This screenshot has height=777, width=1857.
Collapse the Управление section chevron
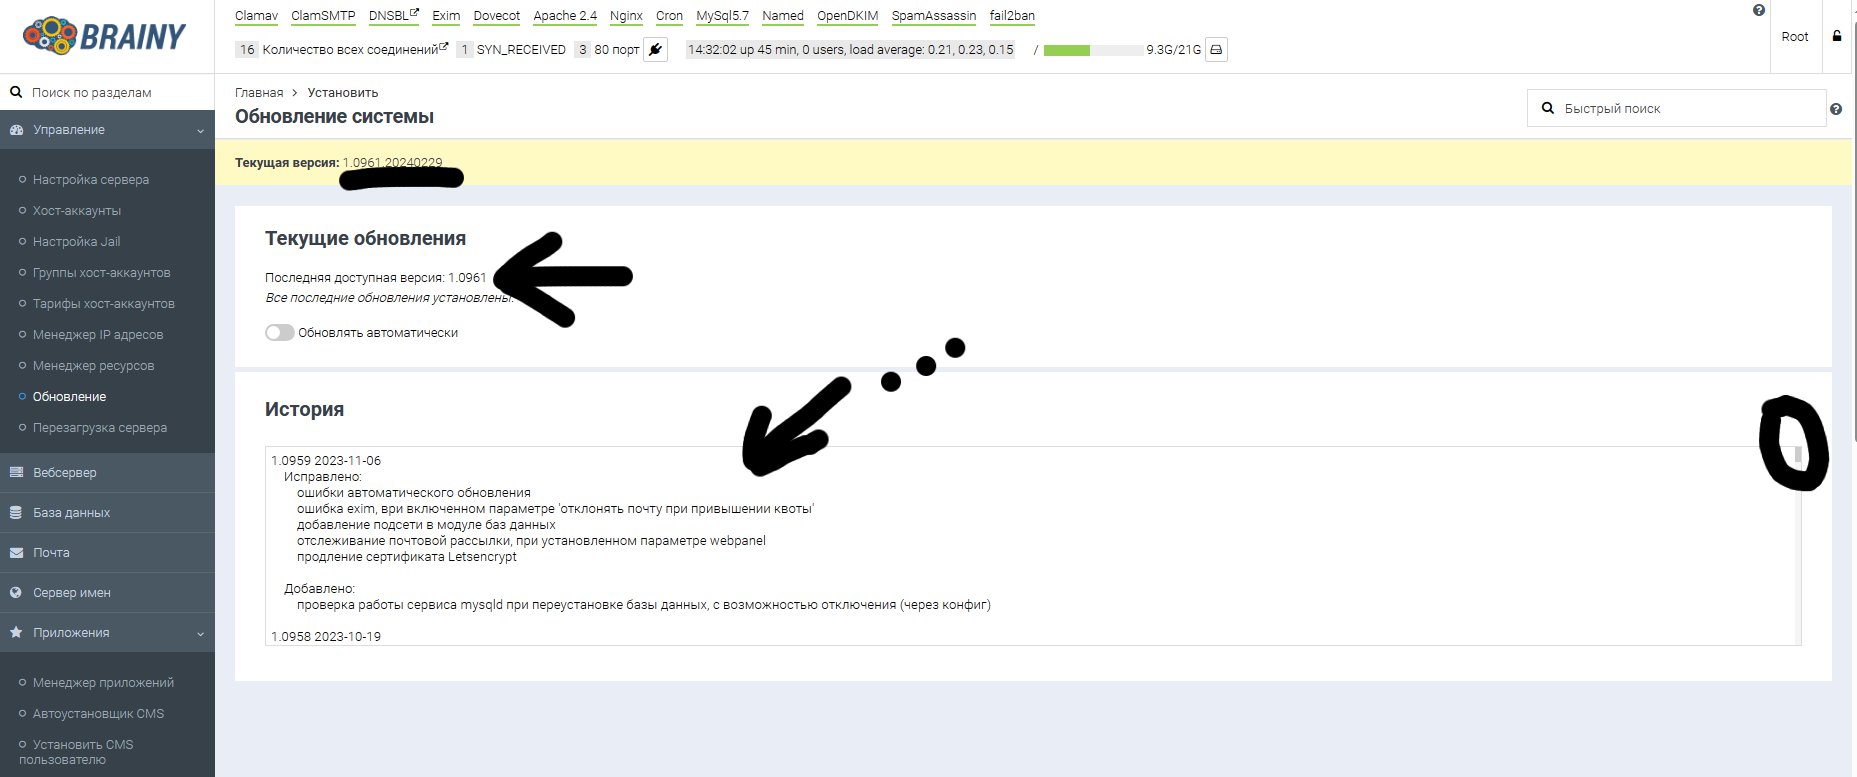(x=200, y=131)
